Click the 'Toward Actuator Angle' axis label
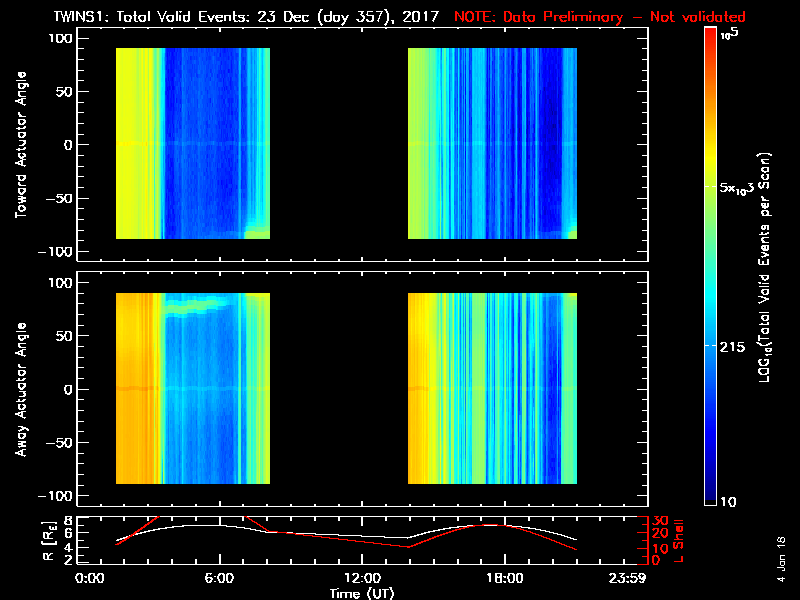 (21, 145)
